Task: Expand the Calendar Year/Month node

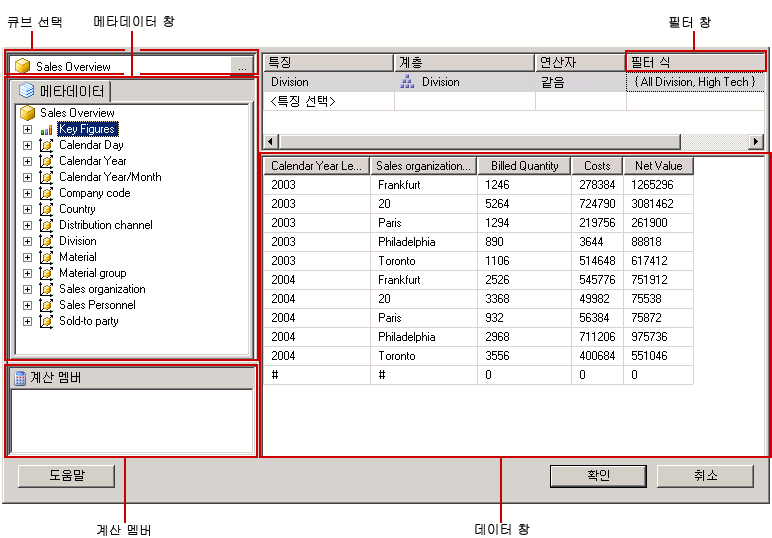Action: [28, 177]
